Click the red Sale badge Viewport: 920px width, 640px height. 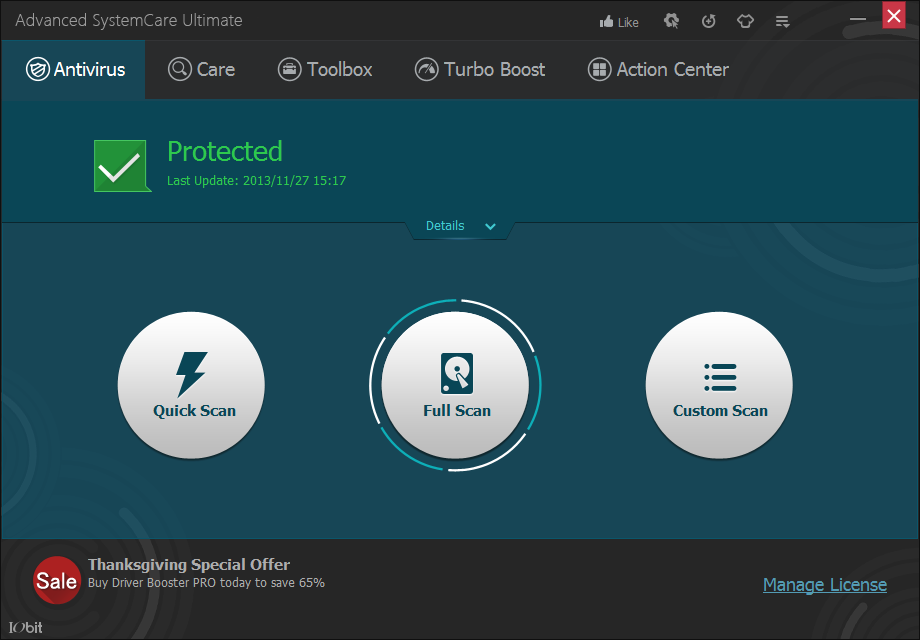[56, 580]
